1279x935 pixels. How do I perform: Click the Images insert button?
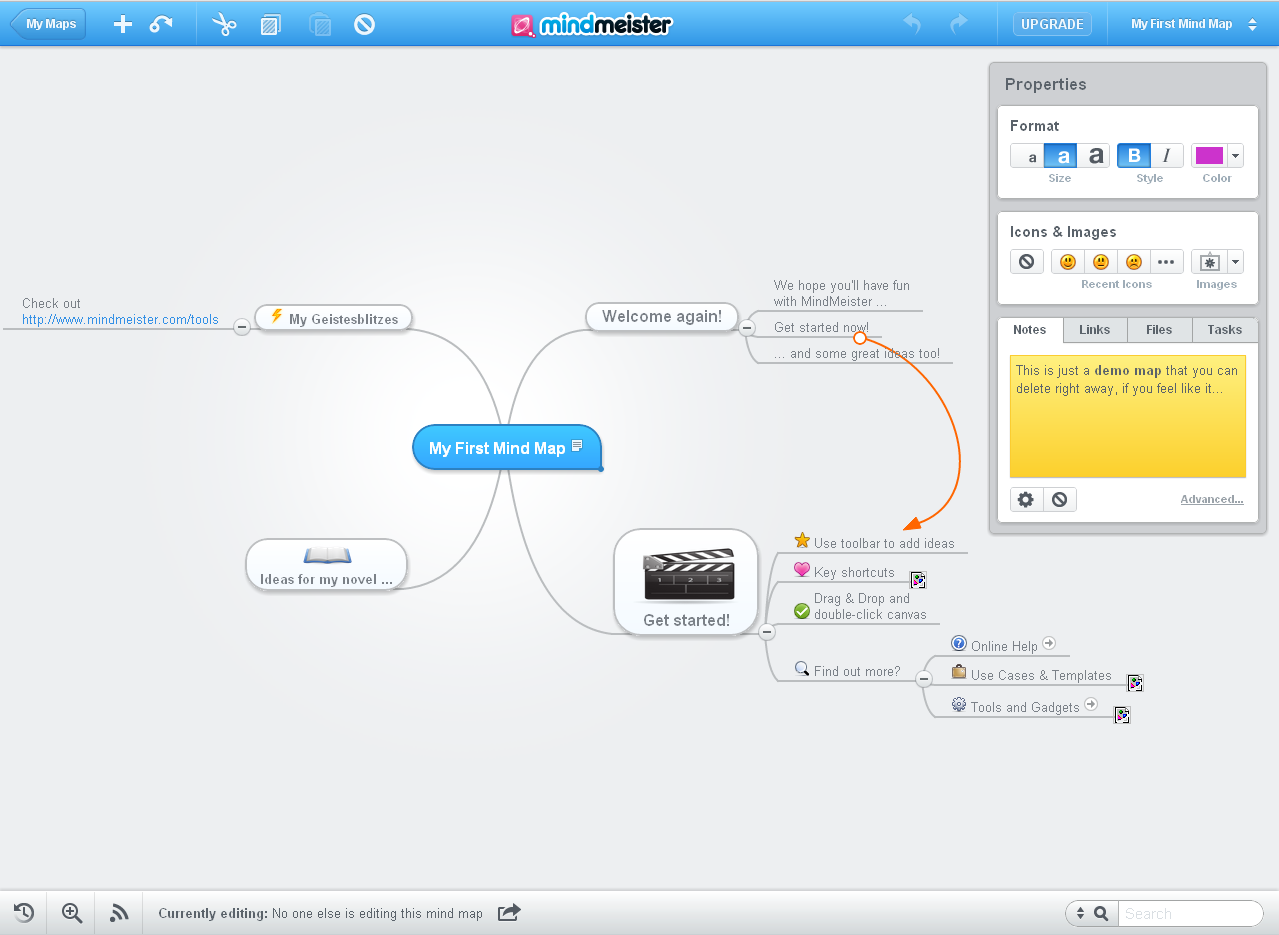coord(1210,262)
